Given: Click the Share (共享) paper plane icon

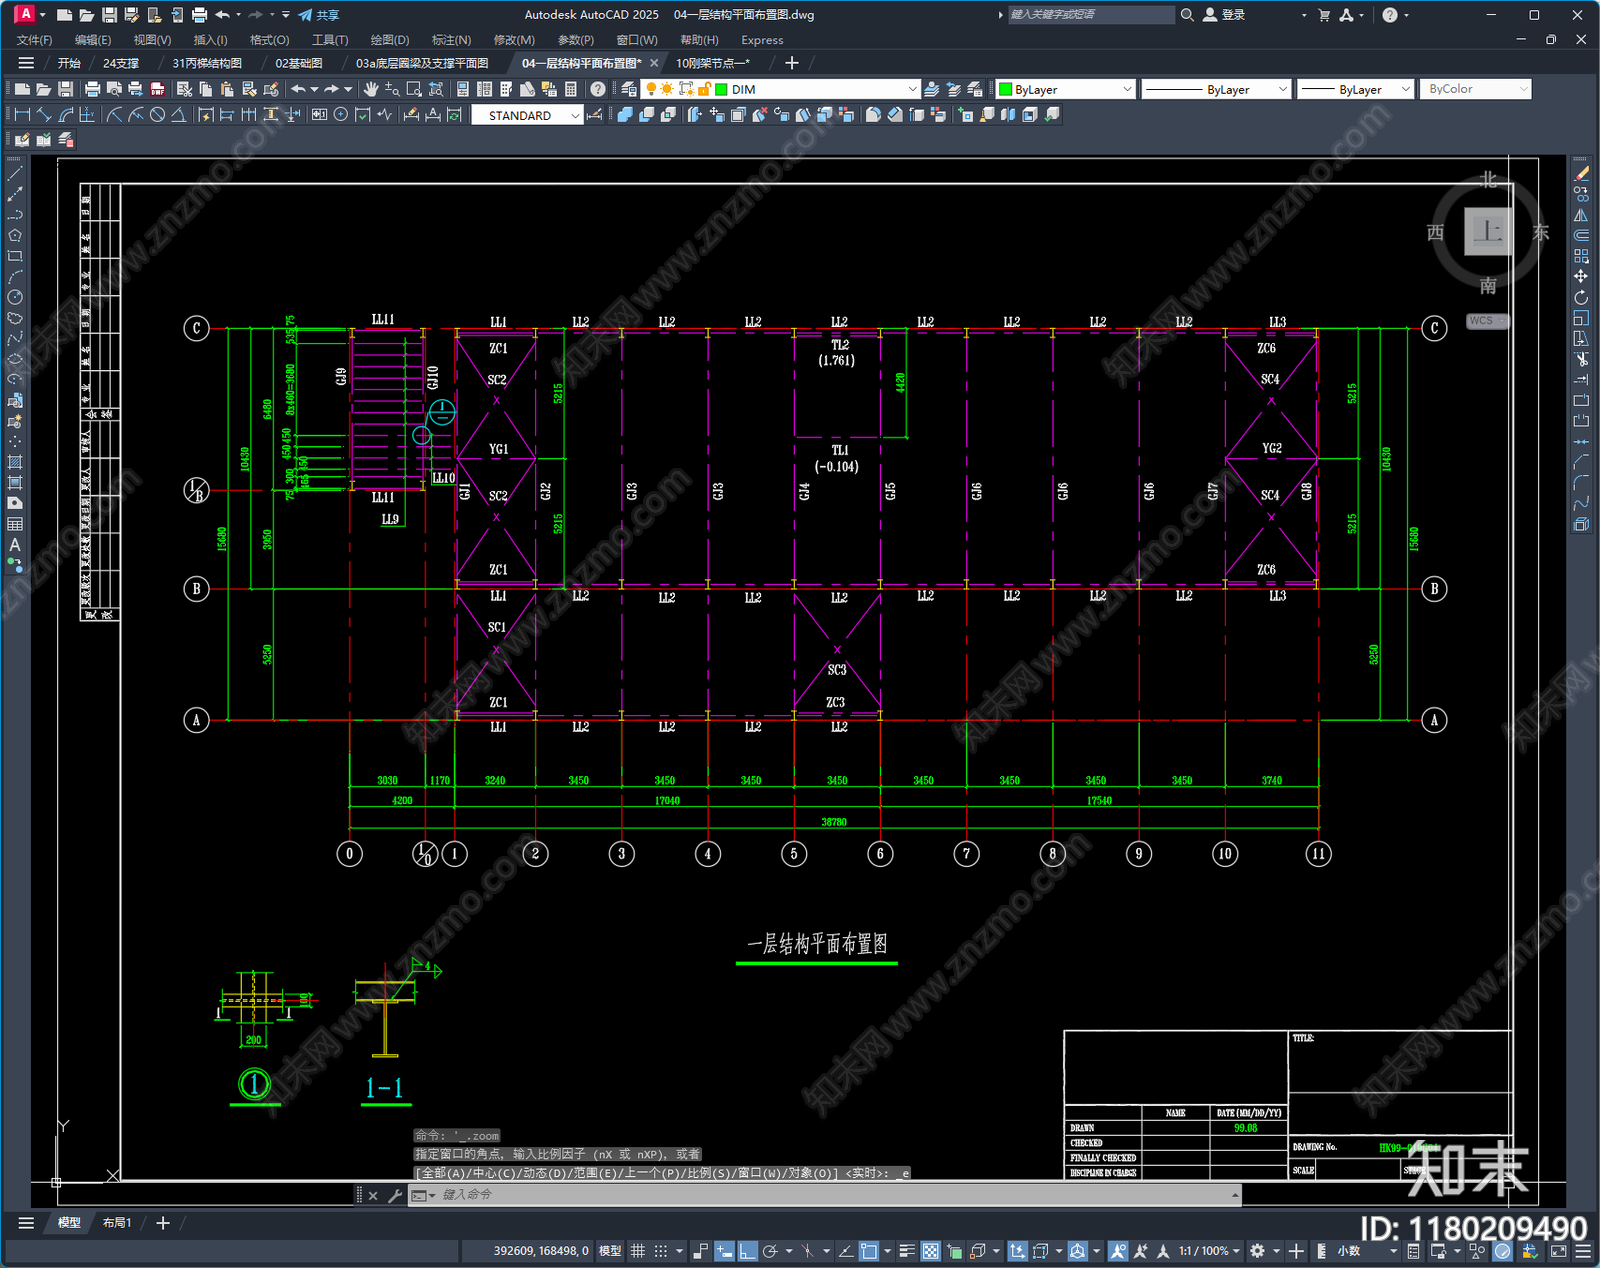Looking at the screenshot, I should coord(305,15).
